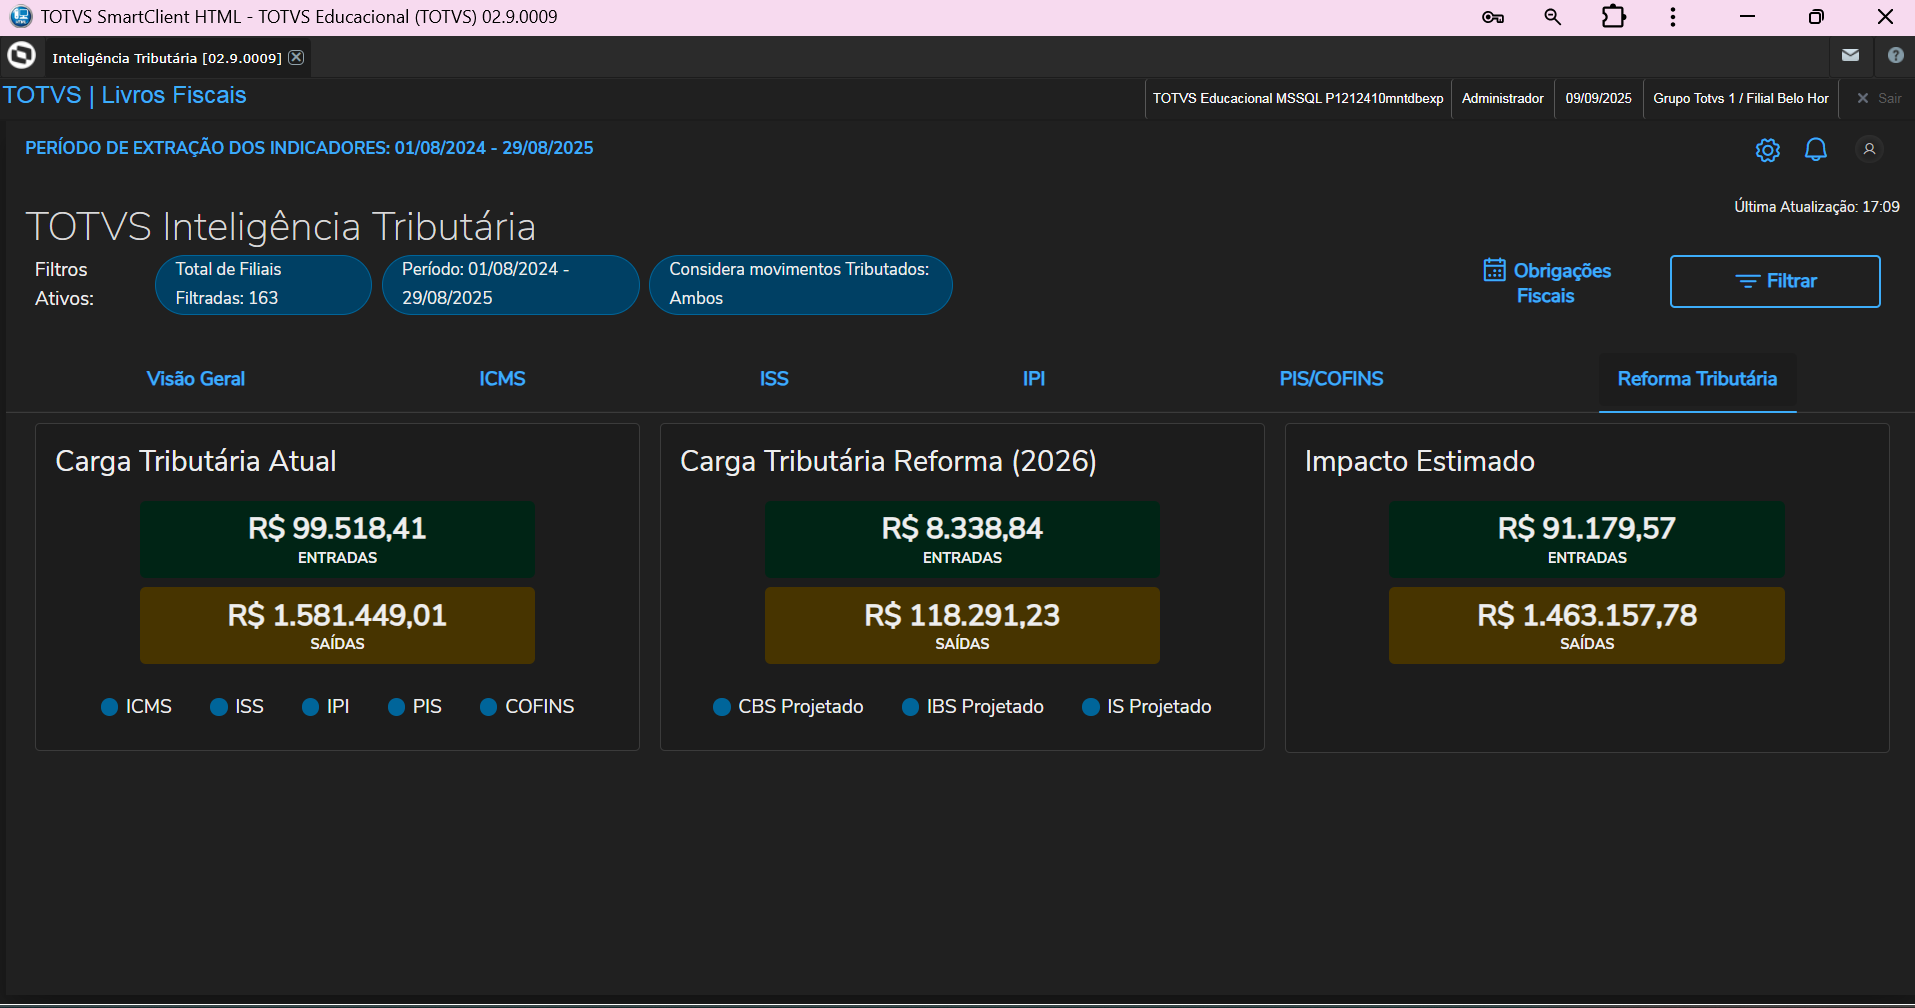The height and width of the screenshot is (1008, 1915).
Task: Click the Carga Tributária Atual heading
Action: [196, 461]
